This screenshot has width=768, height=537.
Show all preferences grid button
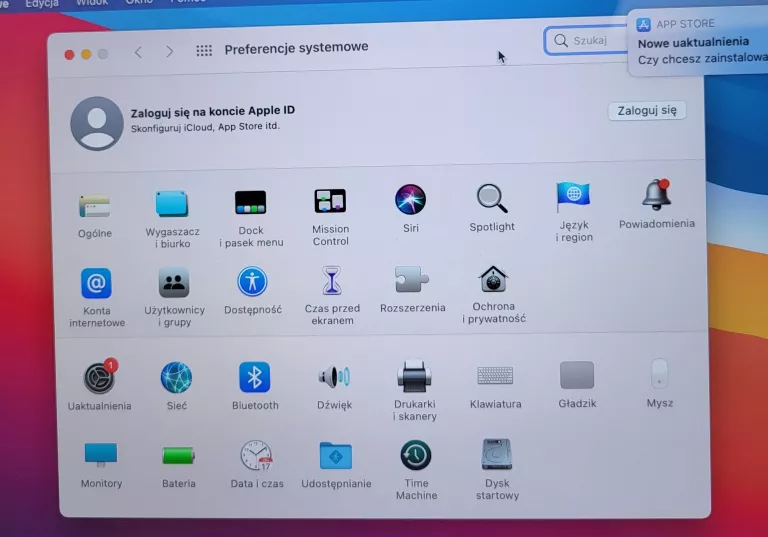pyautogui.click(x=204, y=50)
